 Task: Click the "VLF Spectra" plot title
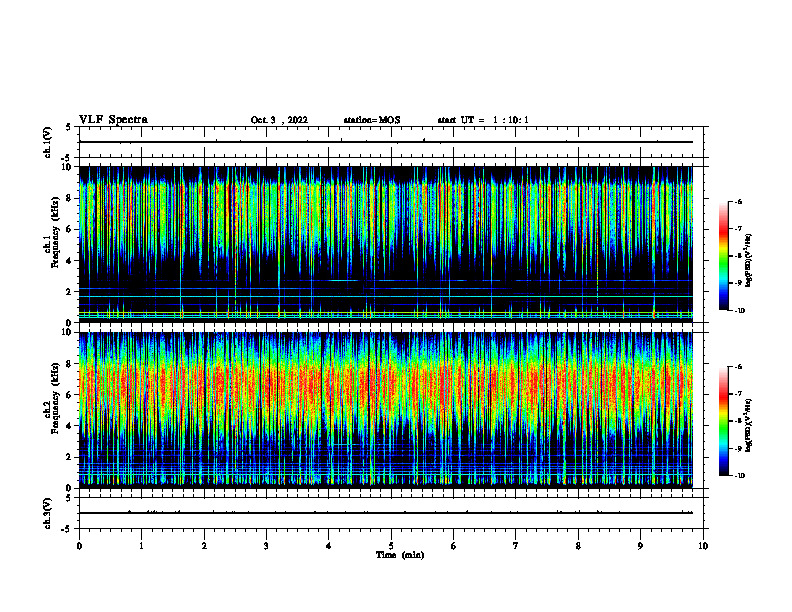(113, 120)
